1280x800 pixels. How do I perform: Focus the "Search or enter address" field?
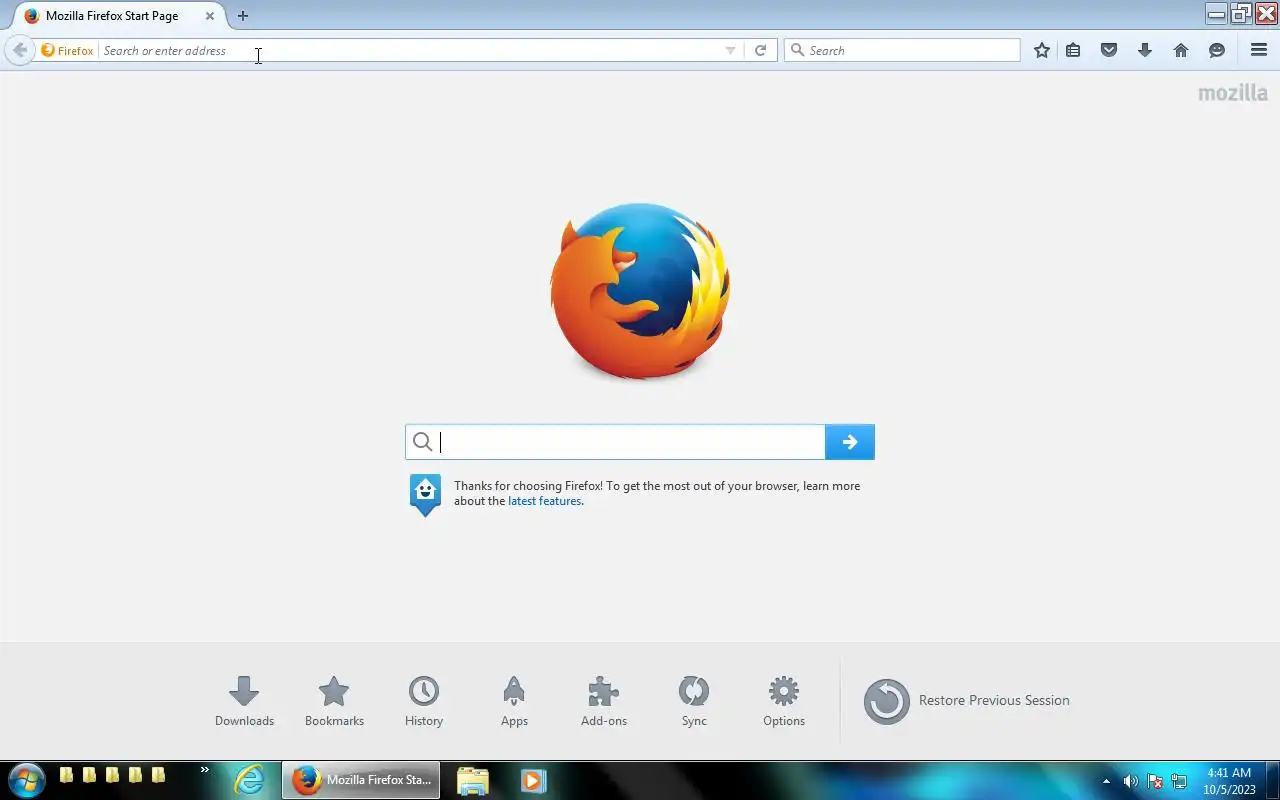[410, 50]
